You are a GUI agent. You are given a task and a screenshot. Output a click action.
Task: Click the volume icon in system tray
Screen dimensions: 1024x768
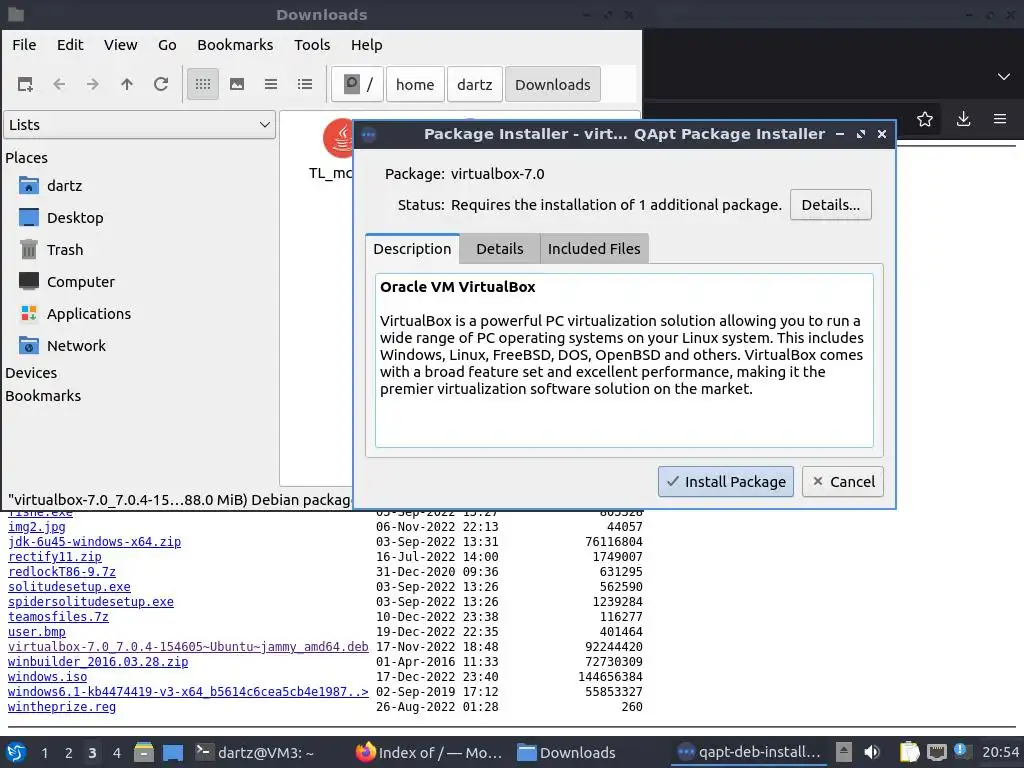[x=872, y=752]
